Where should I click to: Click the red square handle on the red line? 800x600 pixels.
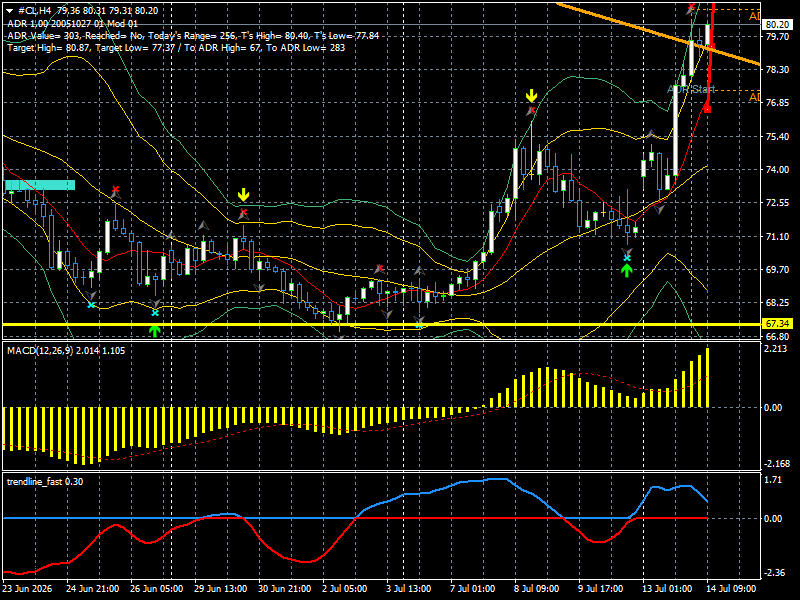pos(707,109)
